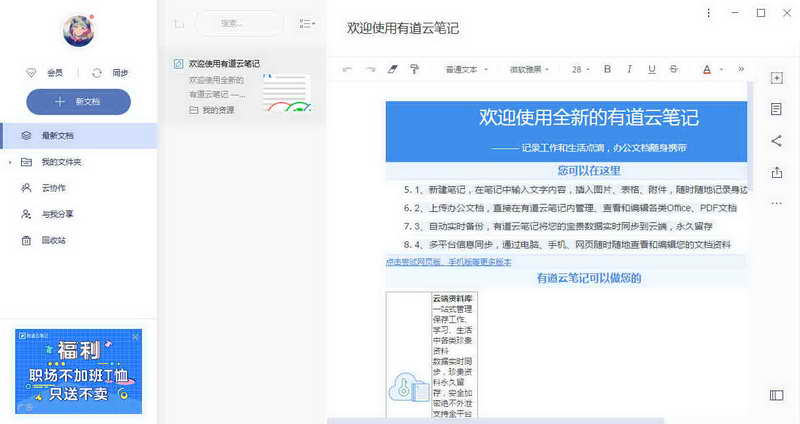Click the list line starting 自动实时备份
Image resolution: width=800 pixels, height=424 pixels.
point(558,227)
